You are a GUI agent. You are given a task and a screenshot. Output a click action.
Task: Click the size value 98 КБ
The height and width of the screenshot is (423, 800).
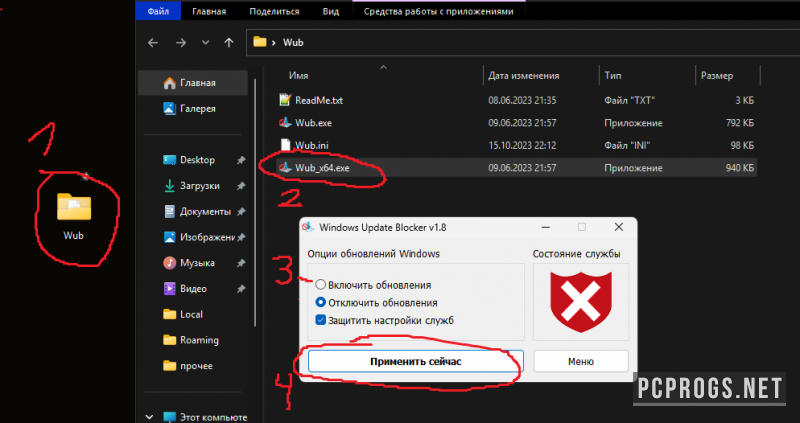pos(742,145)
